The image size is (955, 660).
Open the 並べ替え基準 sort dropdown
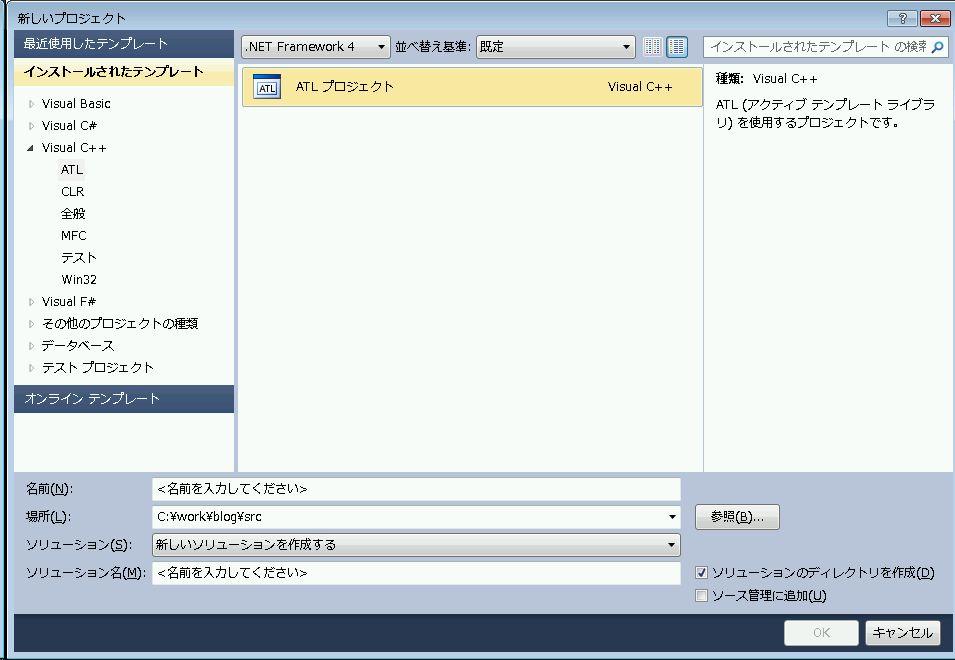tap(555, 47)
